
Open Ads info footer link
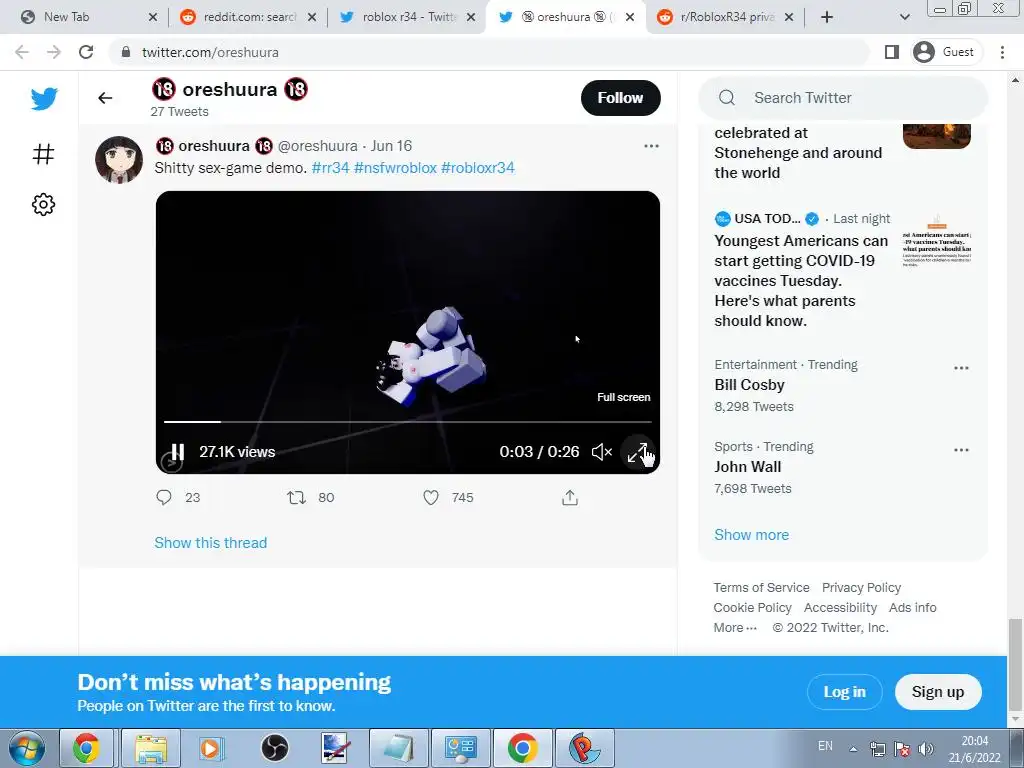coord(912,608)
